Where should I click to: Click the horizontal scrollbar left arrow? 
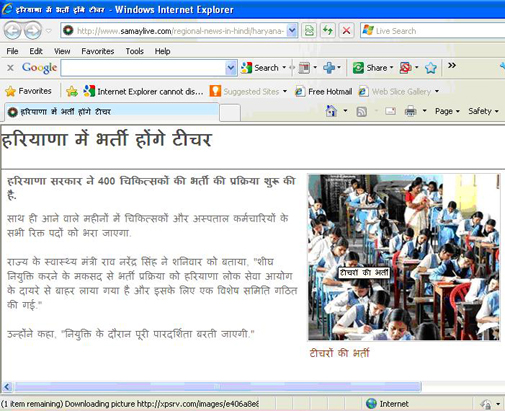[7, 387]
